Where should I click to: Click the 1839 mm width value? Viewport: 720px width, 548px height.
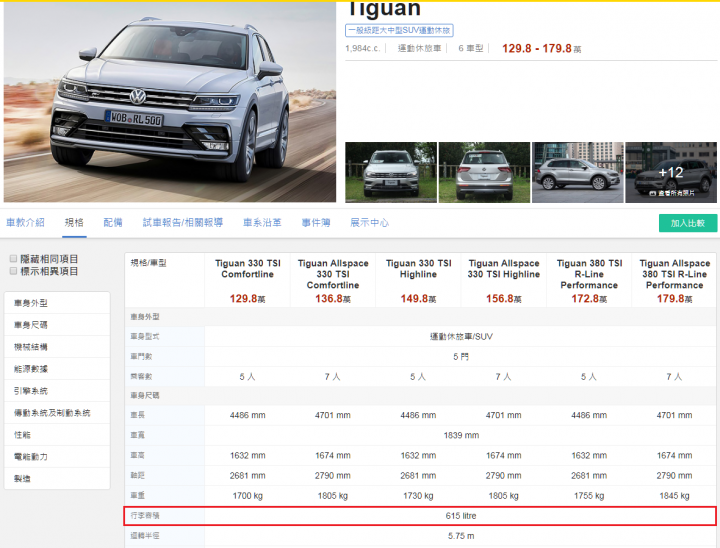[461, 435]
